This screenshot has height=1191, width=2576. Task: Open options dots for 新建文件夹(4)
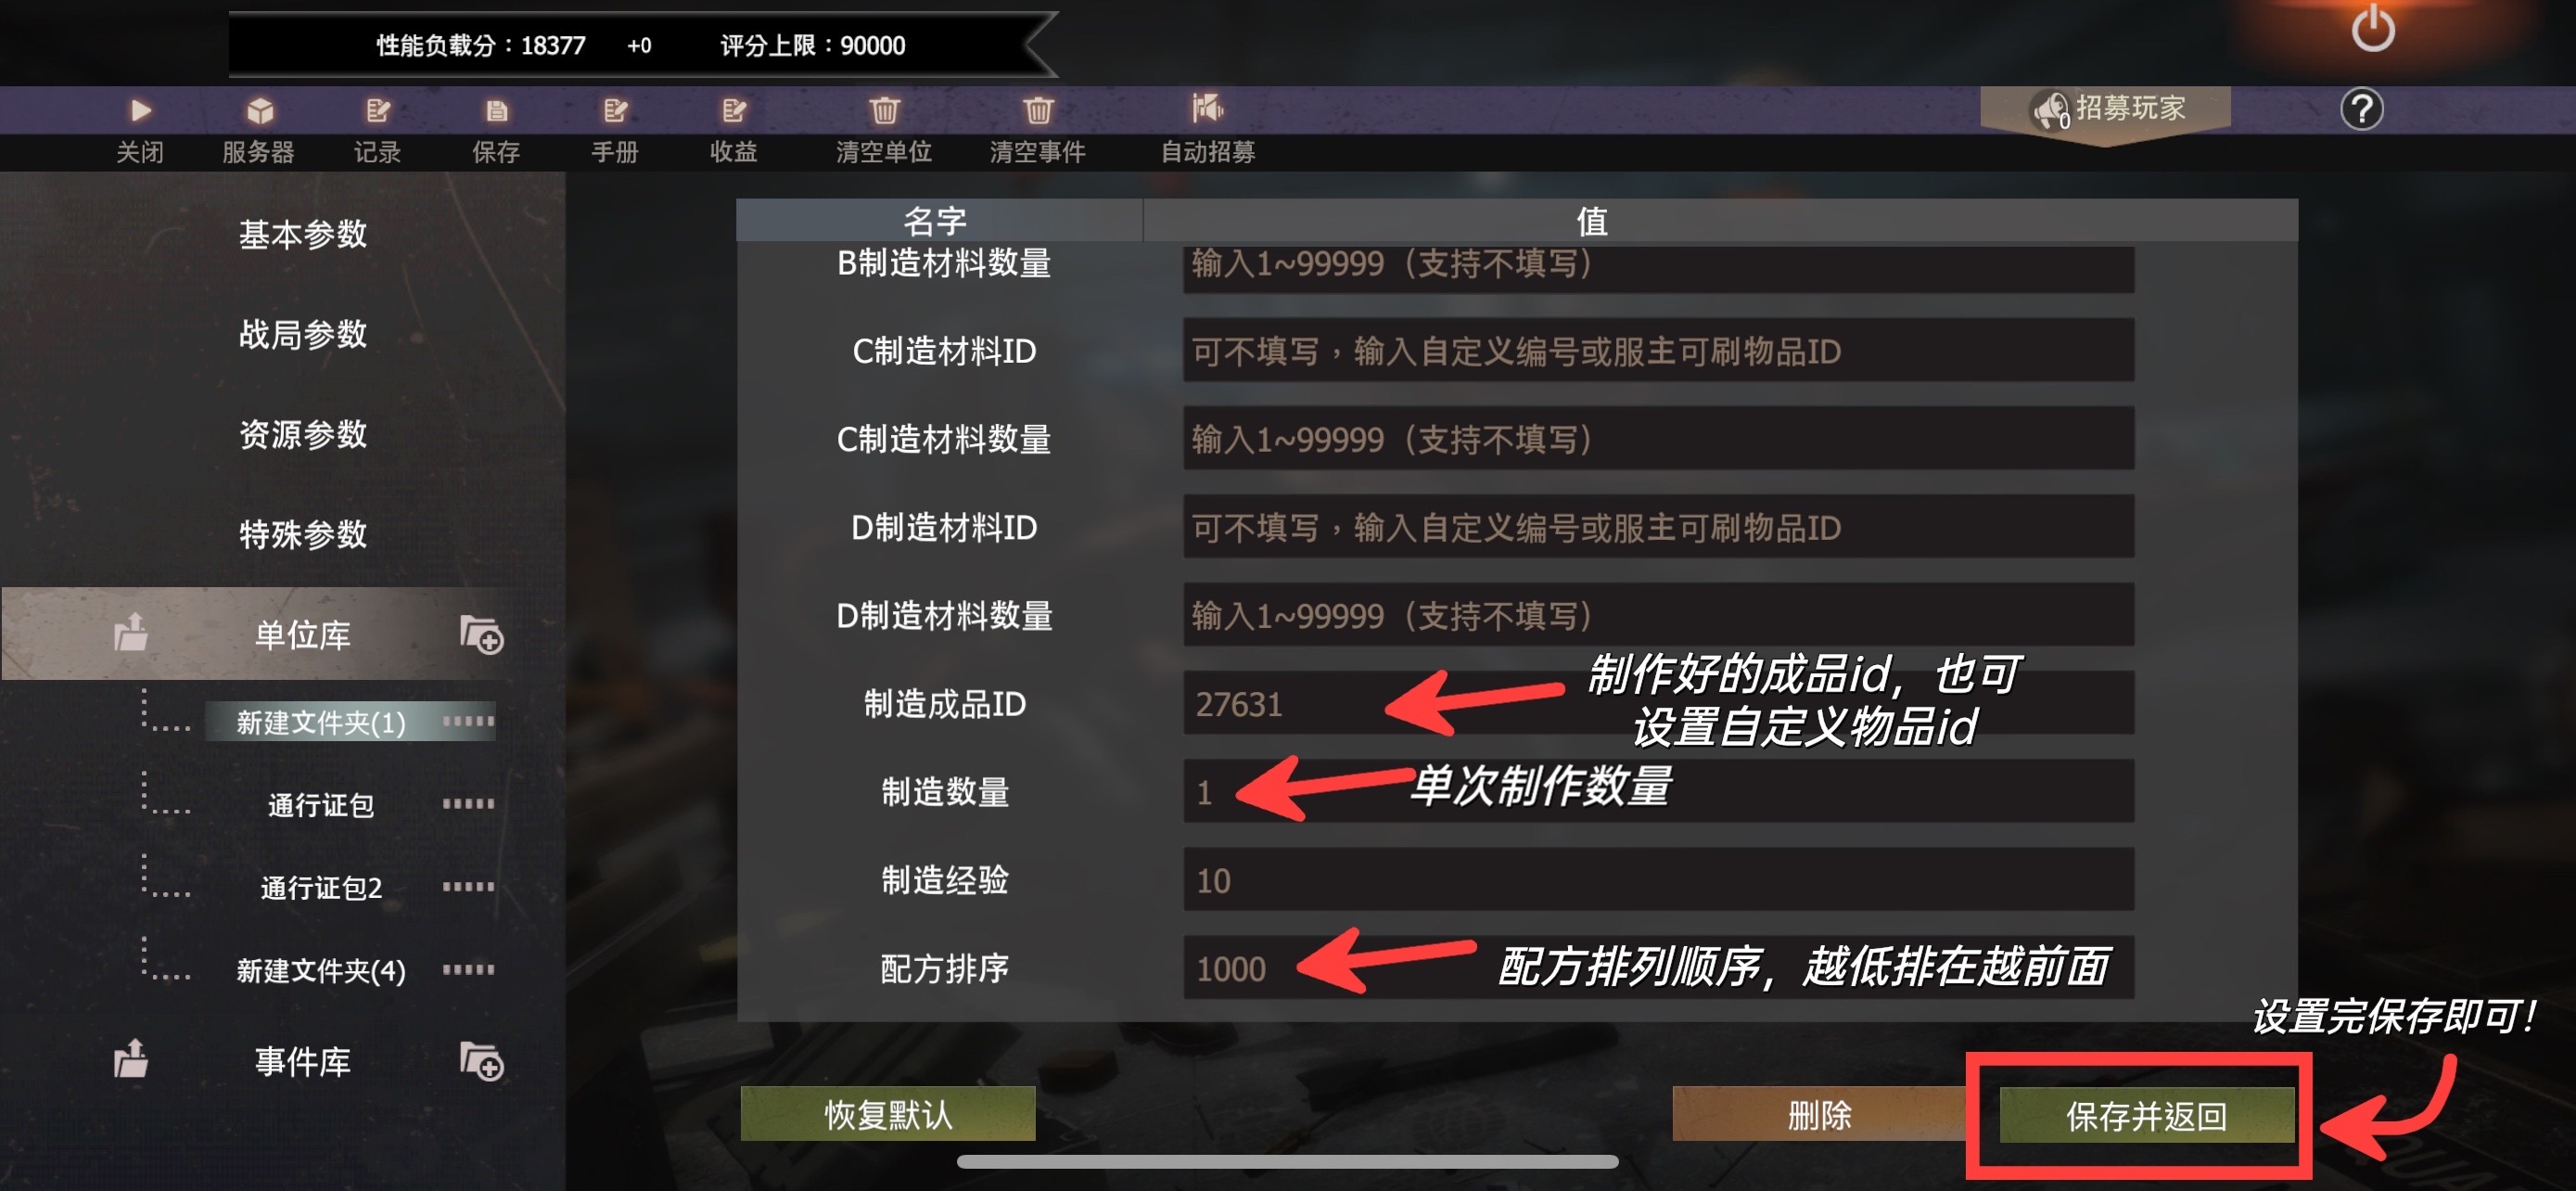click(x=468, y=969)
